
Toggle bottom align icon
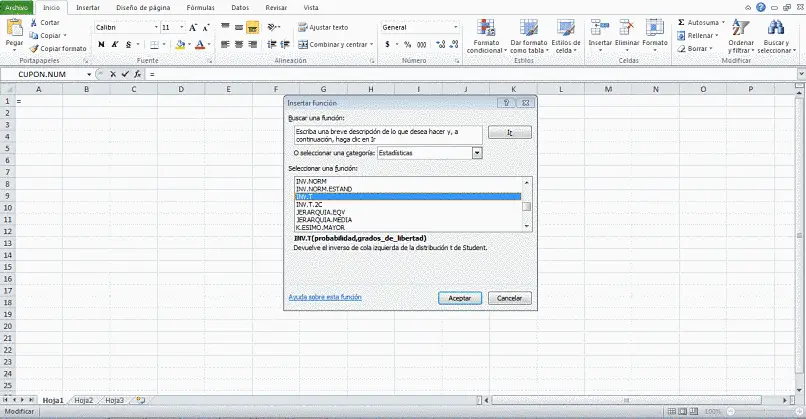(x=252, y=27)
